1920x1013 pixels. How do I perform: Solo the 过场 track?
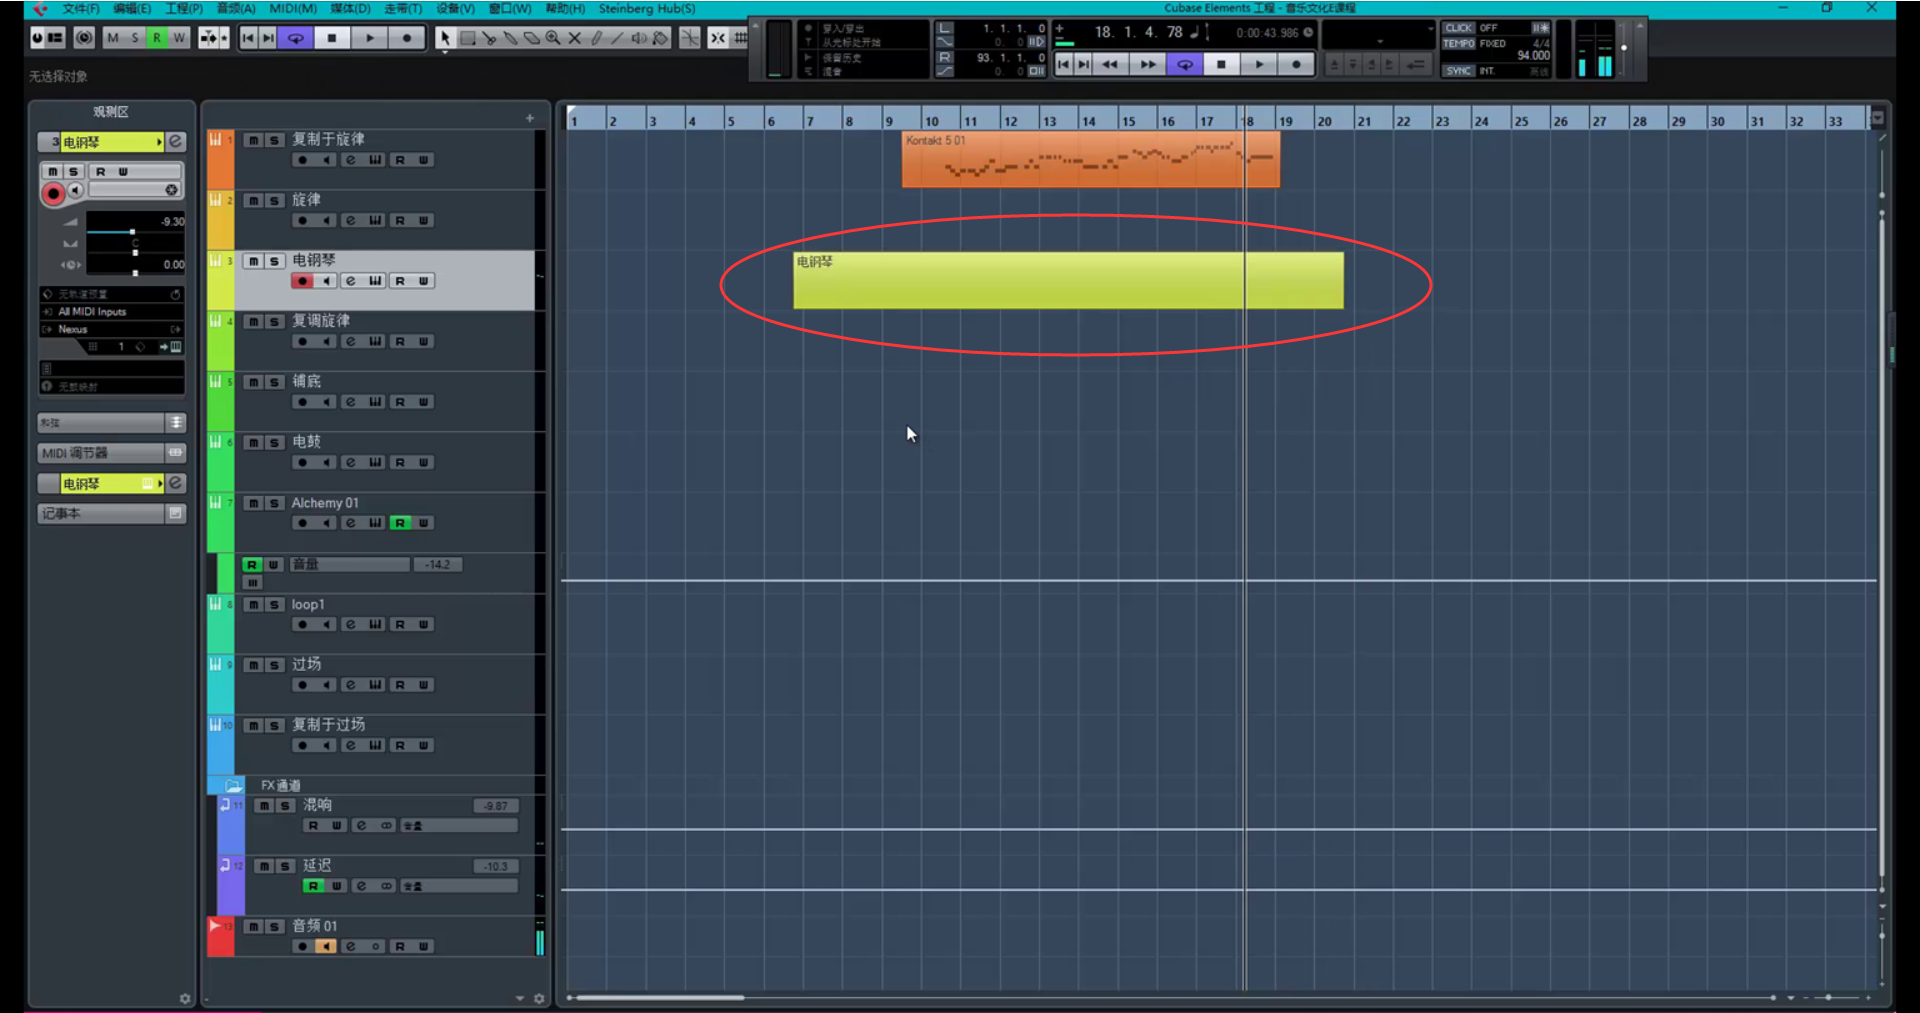tap(274, 666)
